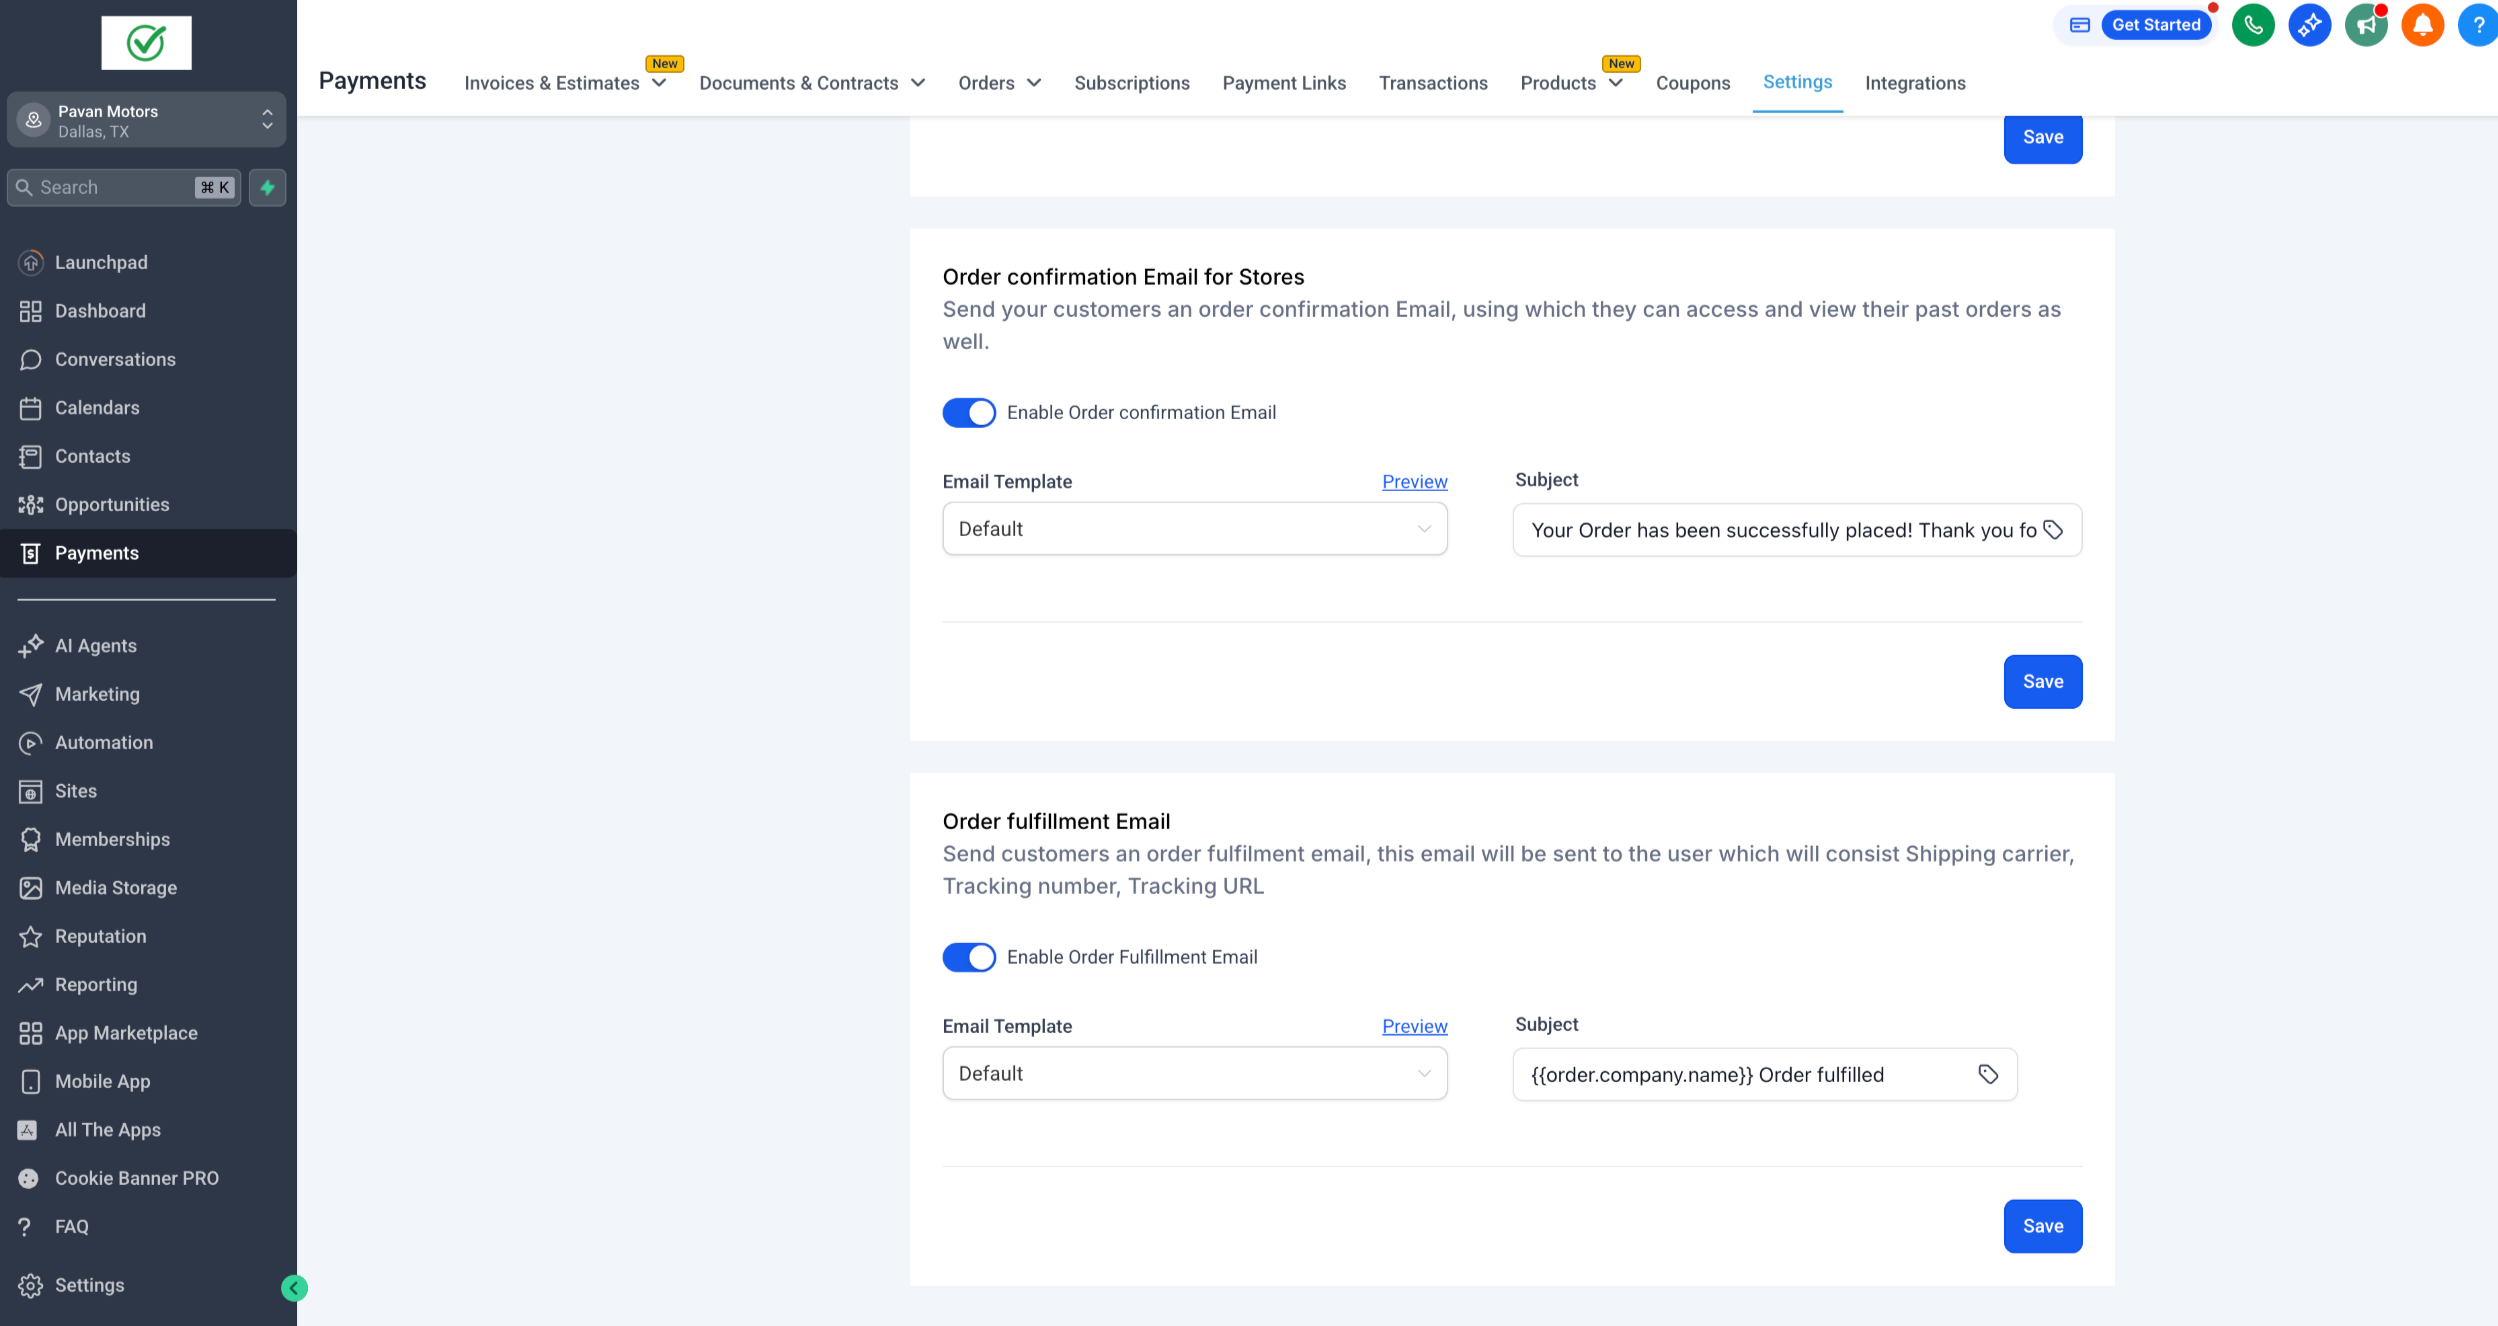Click the sidebar Search field

[112, 187]
